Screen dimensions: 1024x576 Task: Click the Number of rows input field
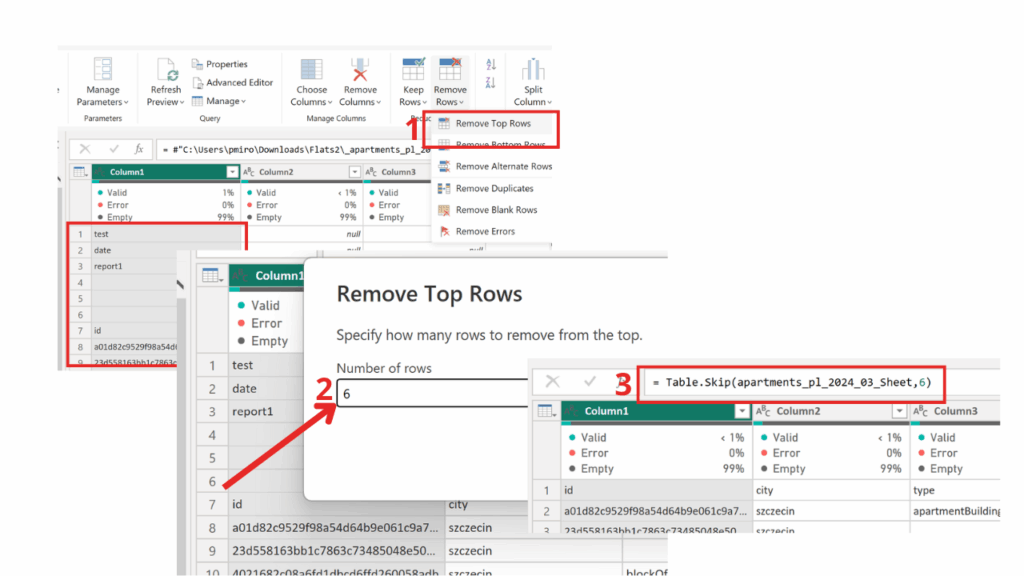[432, 393]
